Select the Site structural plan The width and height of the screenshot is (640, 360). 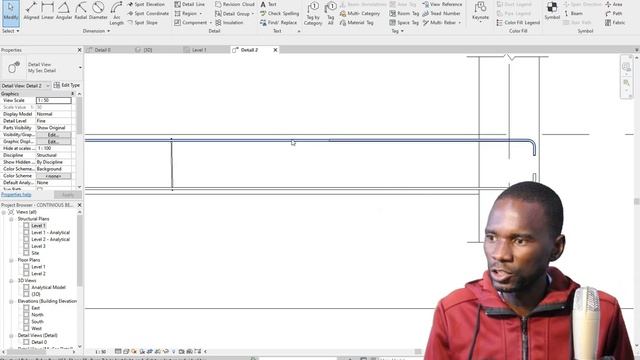(35, 253)
